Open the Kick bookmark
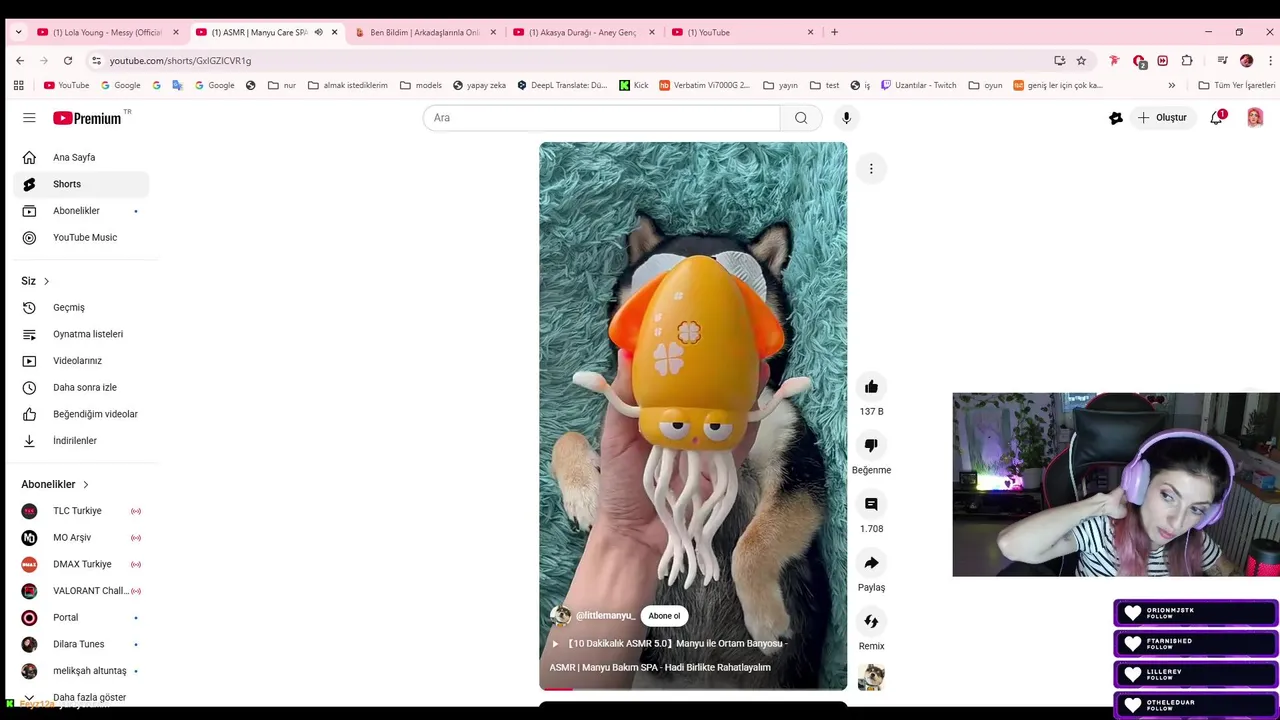 pos(634,85)
